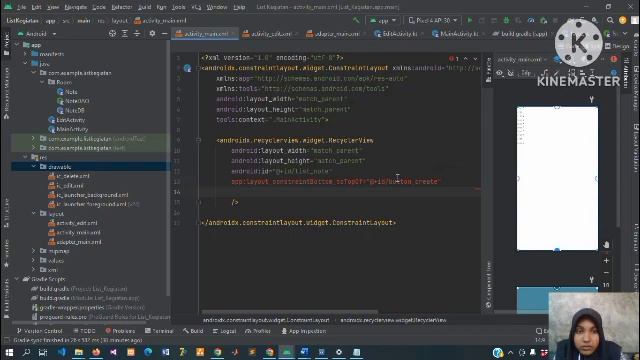Expand the mipmap folder
640x360 pixels.
point(33,251)
